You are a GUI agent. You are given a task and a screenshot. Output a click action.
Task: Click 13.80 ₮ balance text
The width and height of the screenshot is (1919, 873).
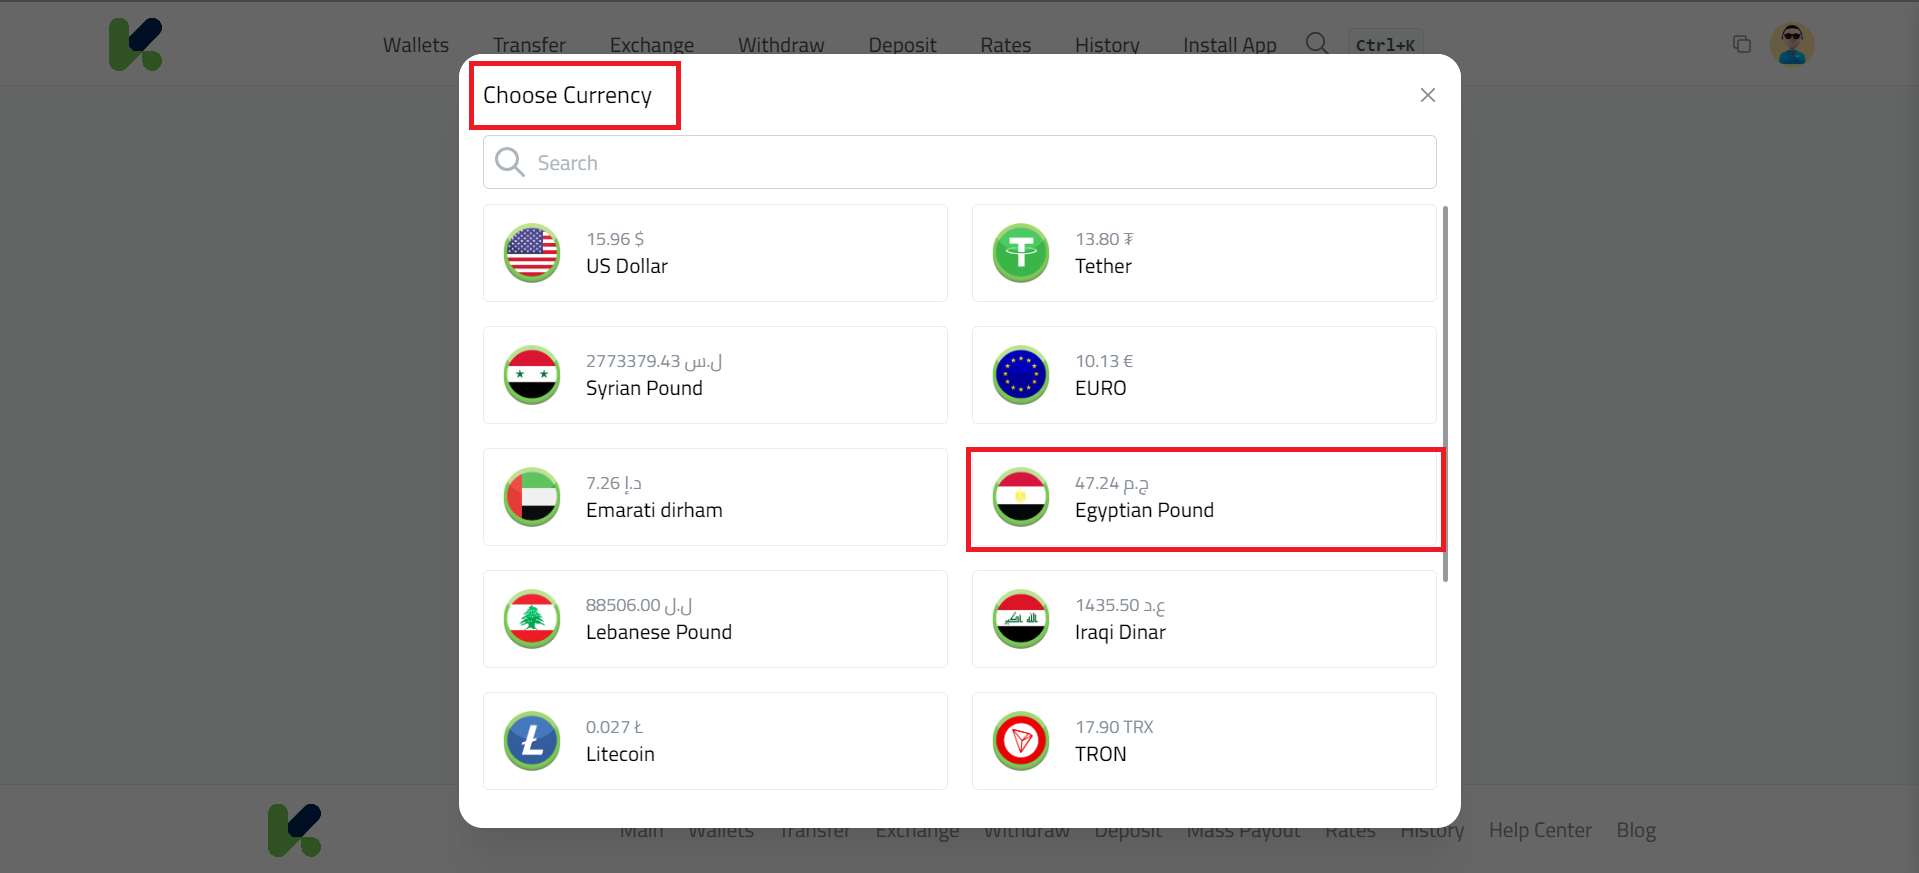click(1104, 239)
